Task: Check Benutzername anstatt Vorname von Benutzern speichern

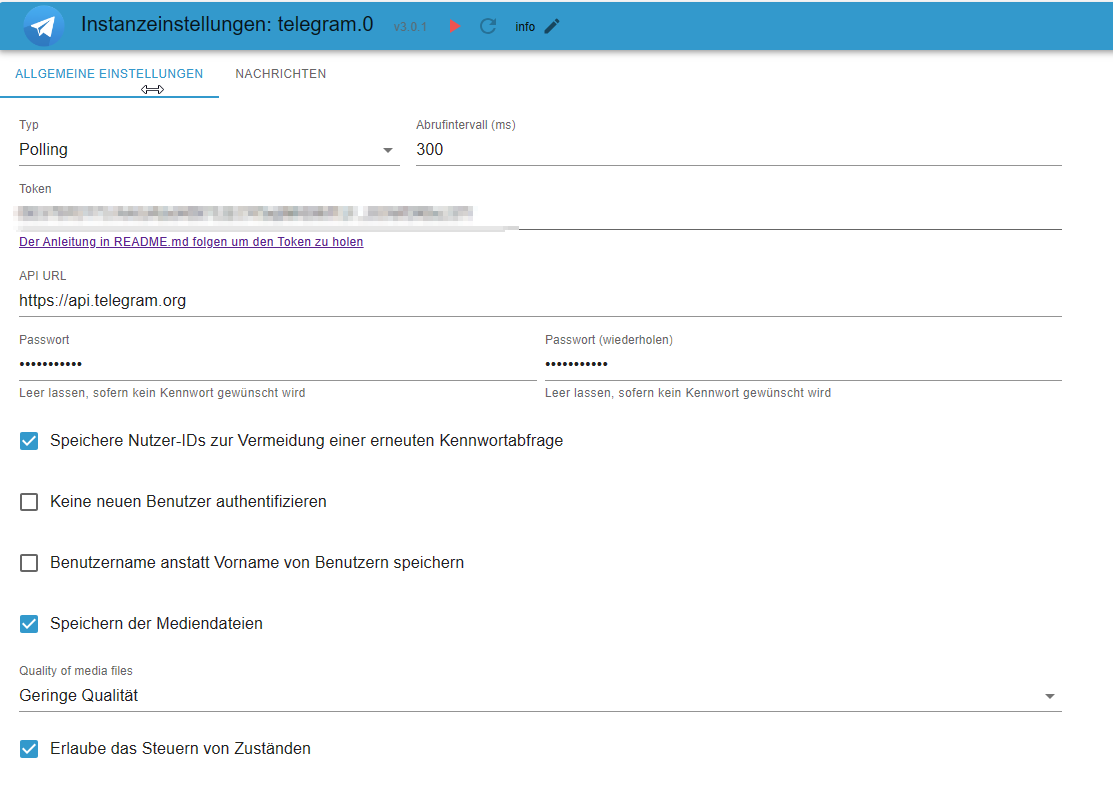Action: coord(29,563)
